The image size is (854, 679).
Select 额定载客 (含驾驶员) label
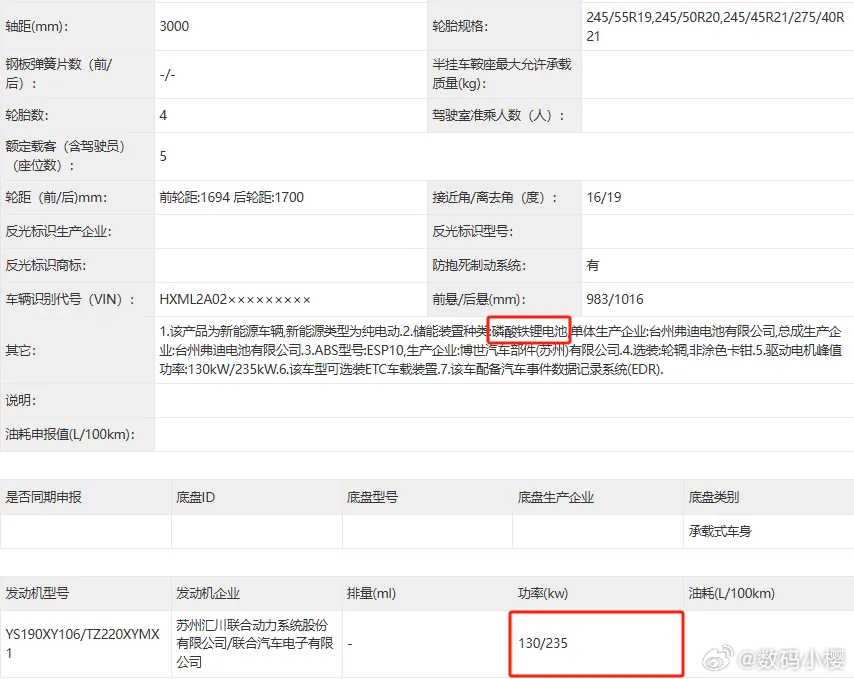65,156
